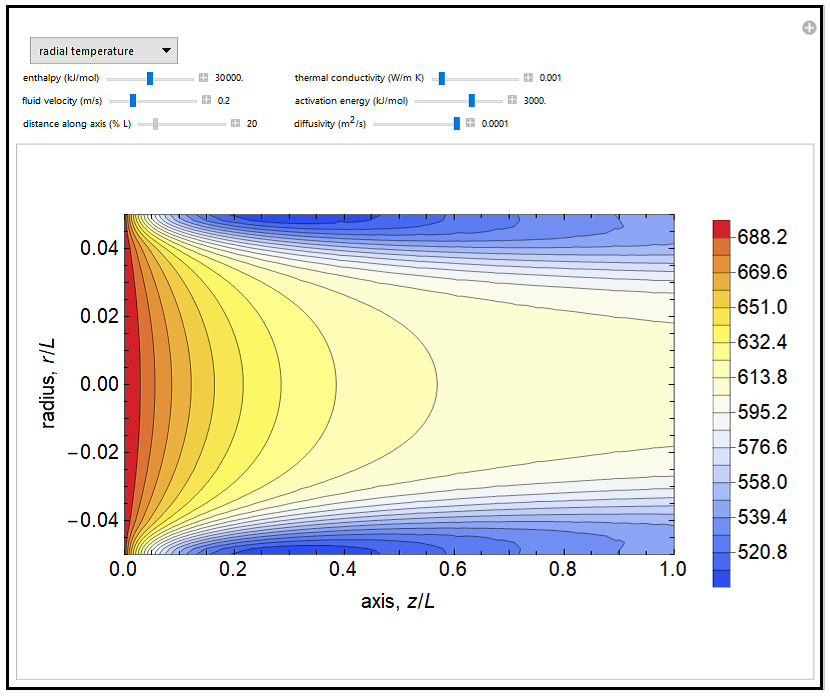This screenshot has height=699, width=830.
Task: Click the thermal conductivity slider handle
Action: (441, 77)
